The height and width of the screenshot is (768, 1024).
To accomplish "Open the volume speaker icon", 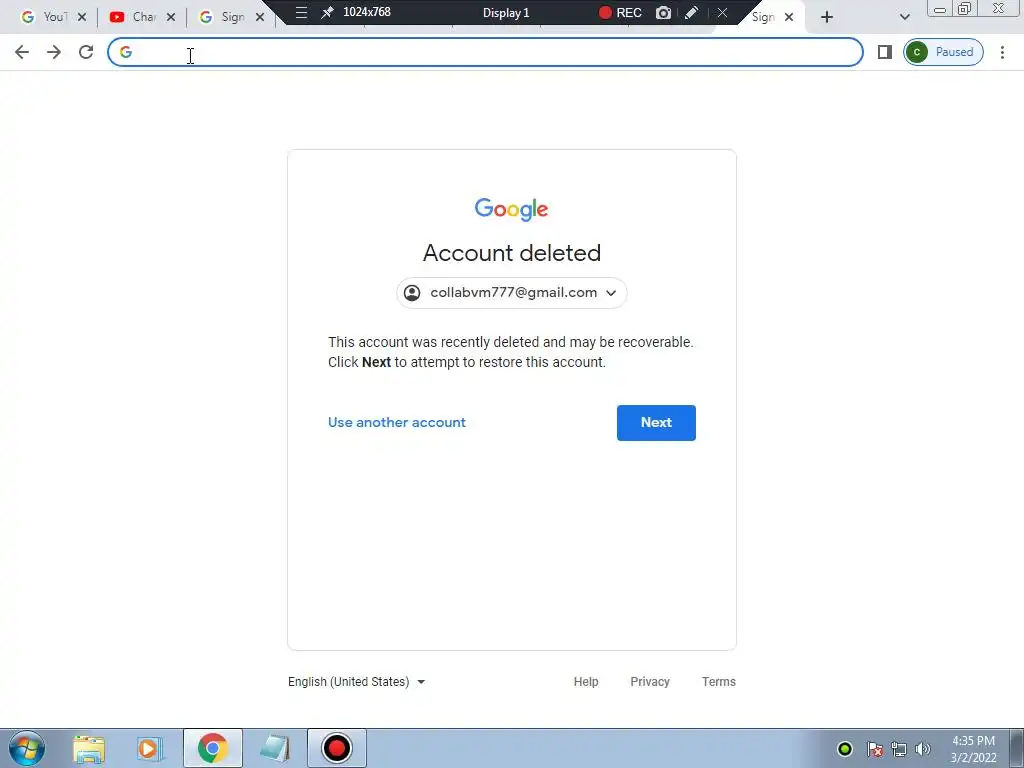I will (923, 749).
